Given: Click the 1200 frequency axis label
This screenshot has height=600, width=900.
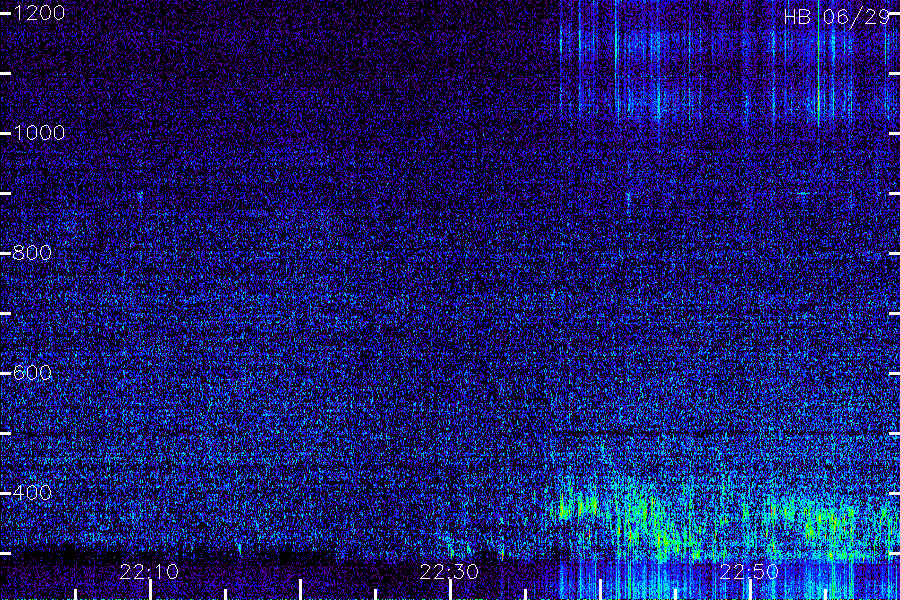Looking at the screenshot, I should coord(38,13).
